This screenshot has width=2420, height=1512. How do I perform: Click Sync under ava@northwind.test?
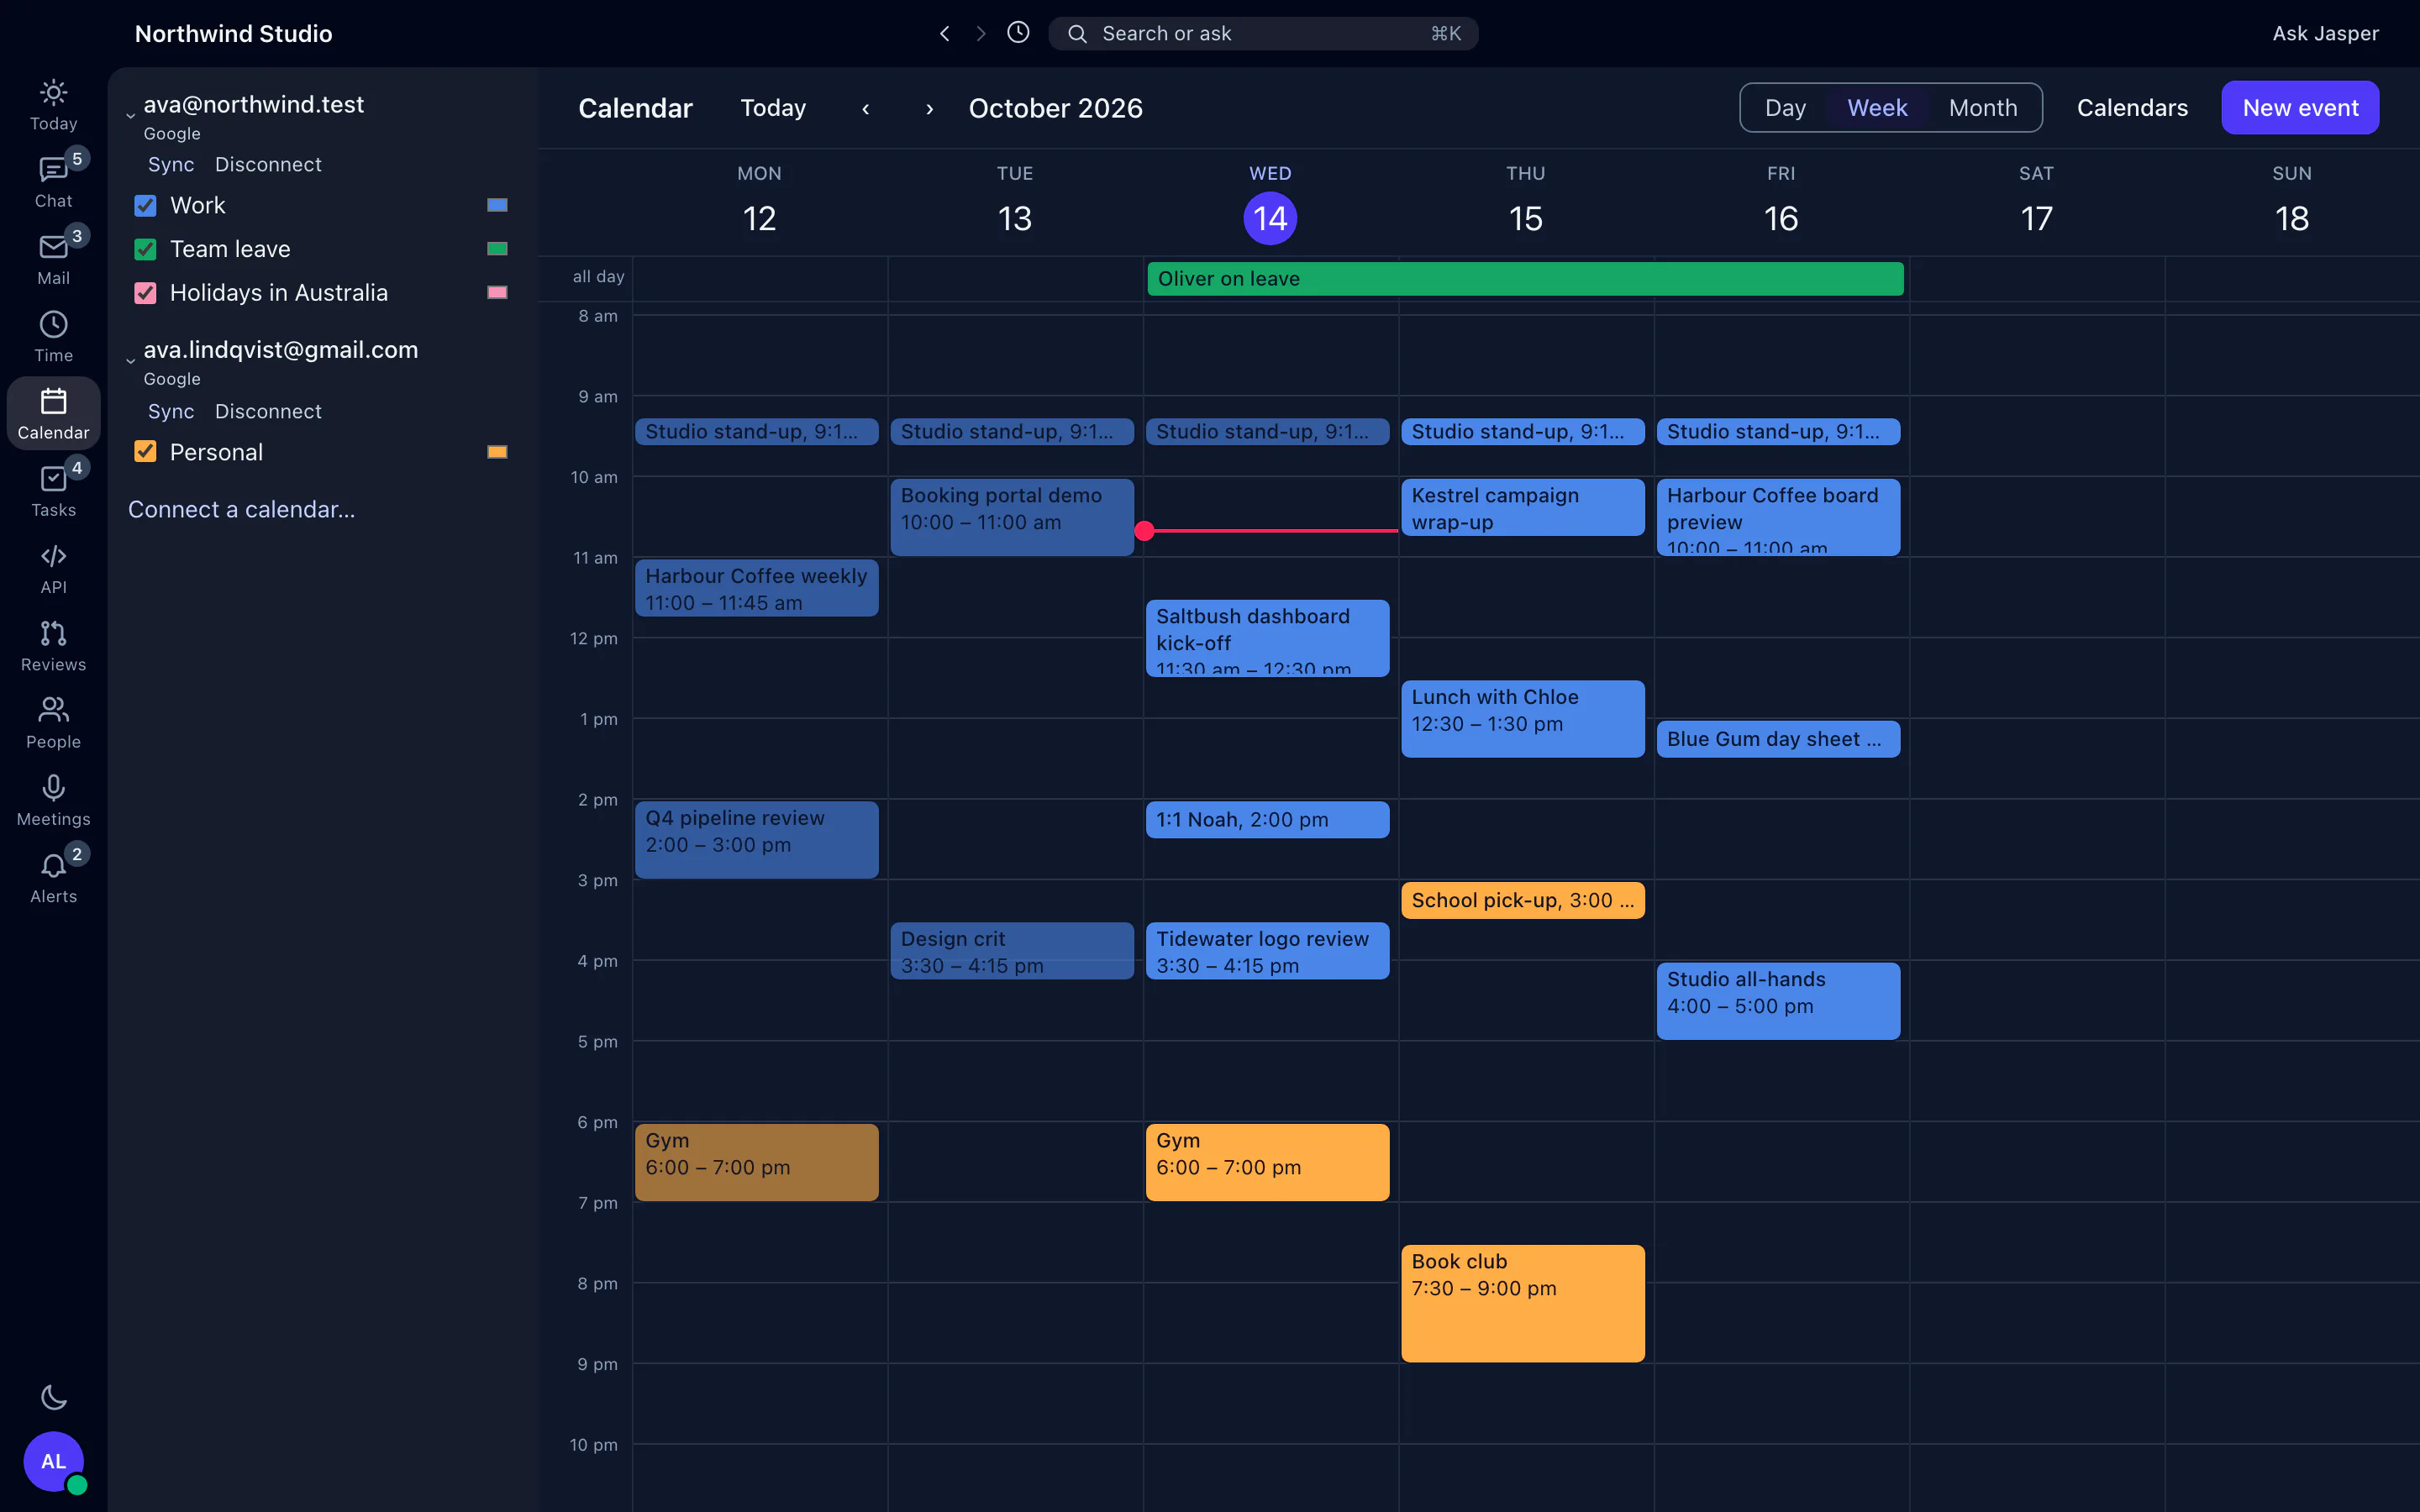tap(171, 164)
